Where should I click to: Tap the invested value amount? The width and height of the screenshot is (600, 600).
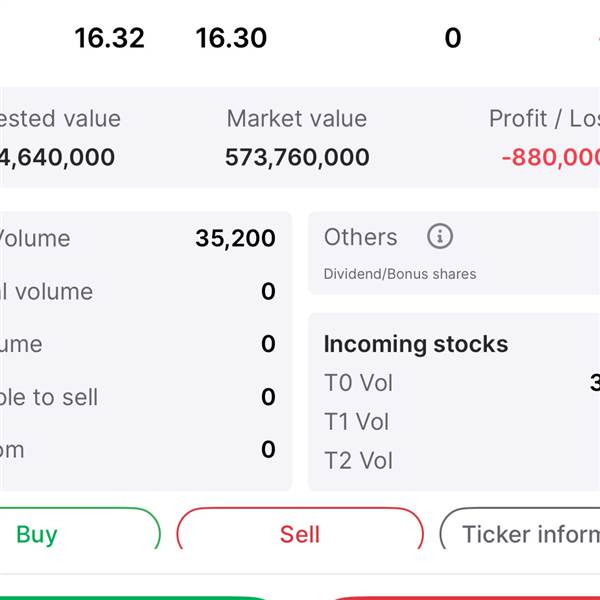(57, 157)
